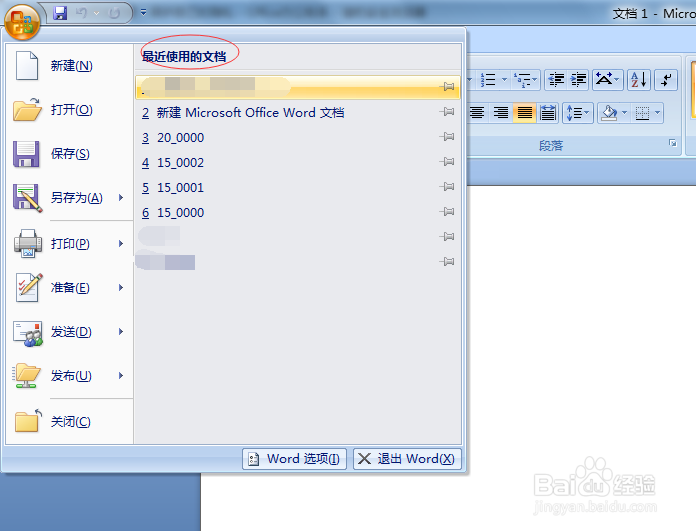Right-align text using ribbon icon
The height and width of the screenshot is (531, 696).
click(x=501, y=113)
